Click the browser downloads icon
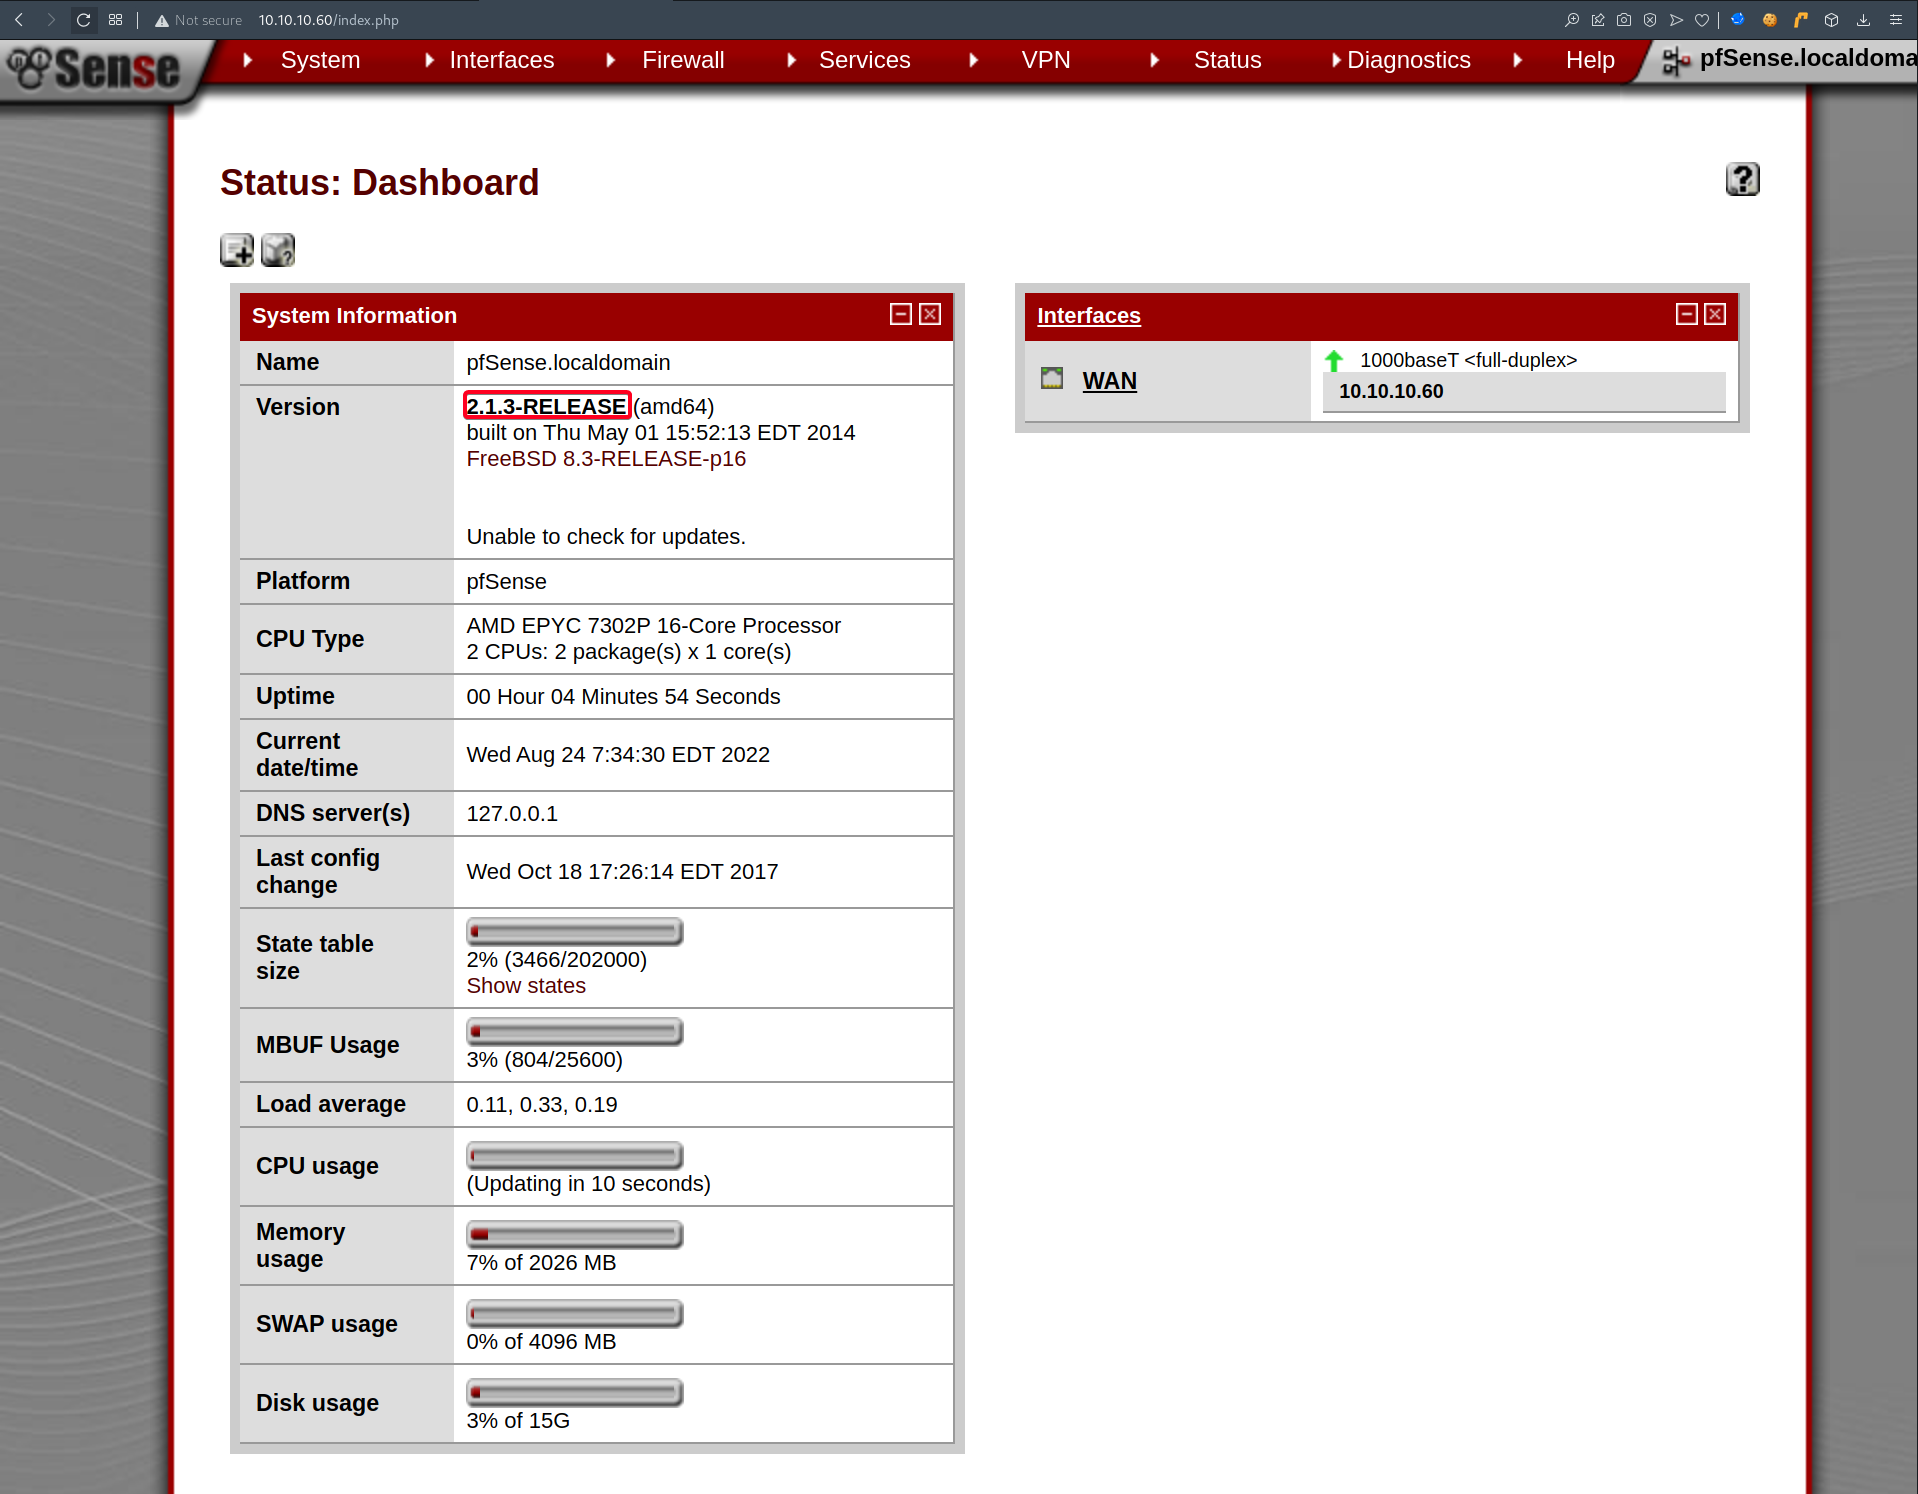Screen dimensions: 1918x1494 (x=1864, y=20)
